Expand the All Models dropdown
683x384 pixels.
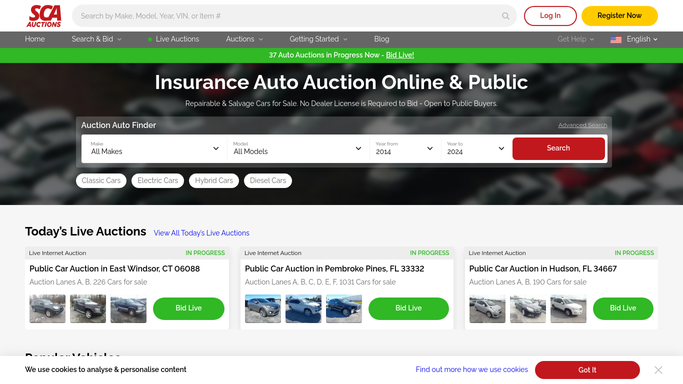click(298, 148)
